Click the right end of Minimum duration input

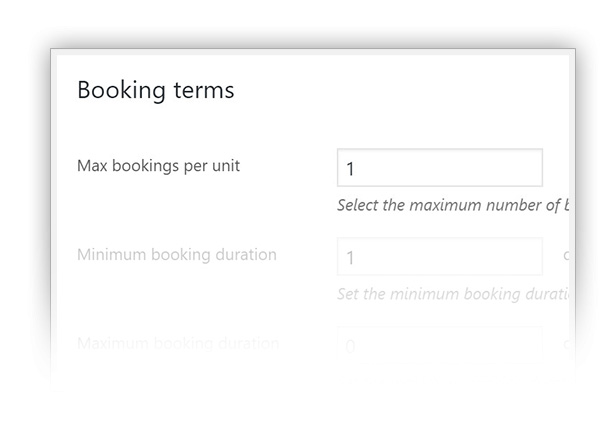tap(534, 256)
